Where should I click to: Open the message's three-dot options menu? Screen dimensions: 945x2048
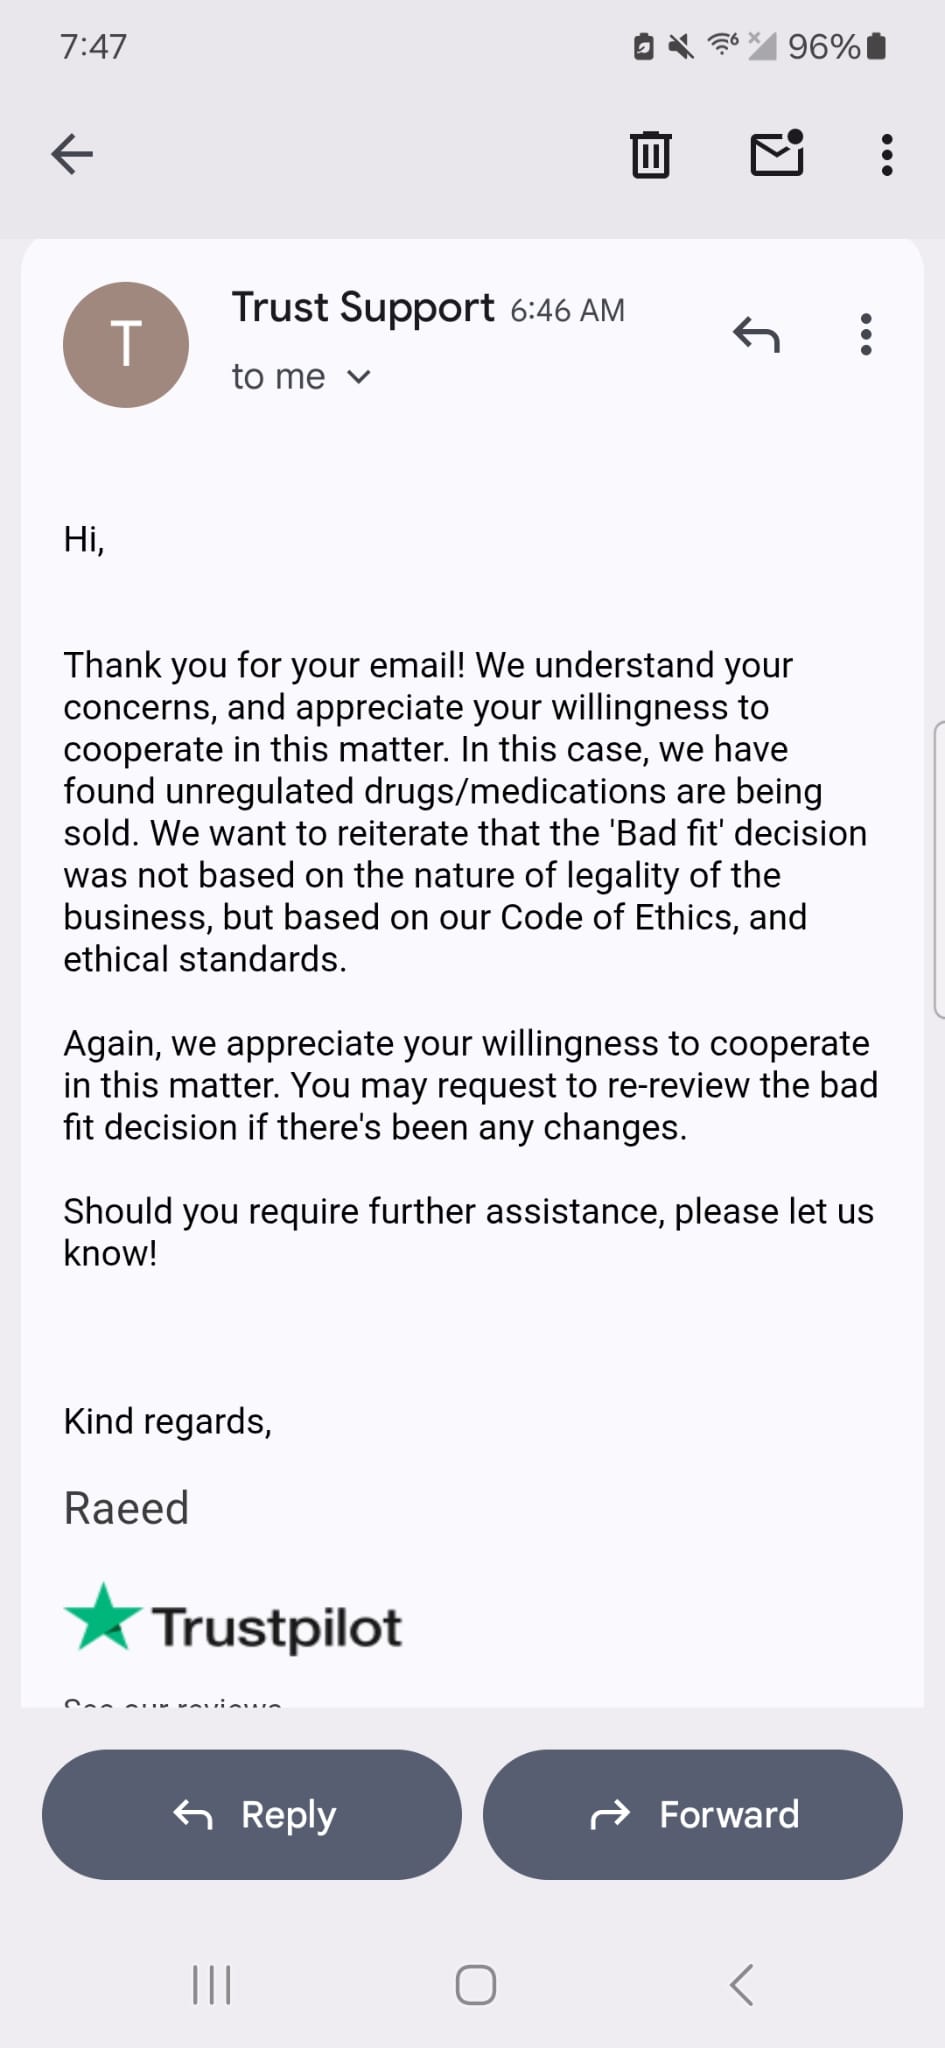click(x=865, y=335)
